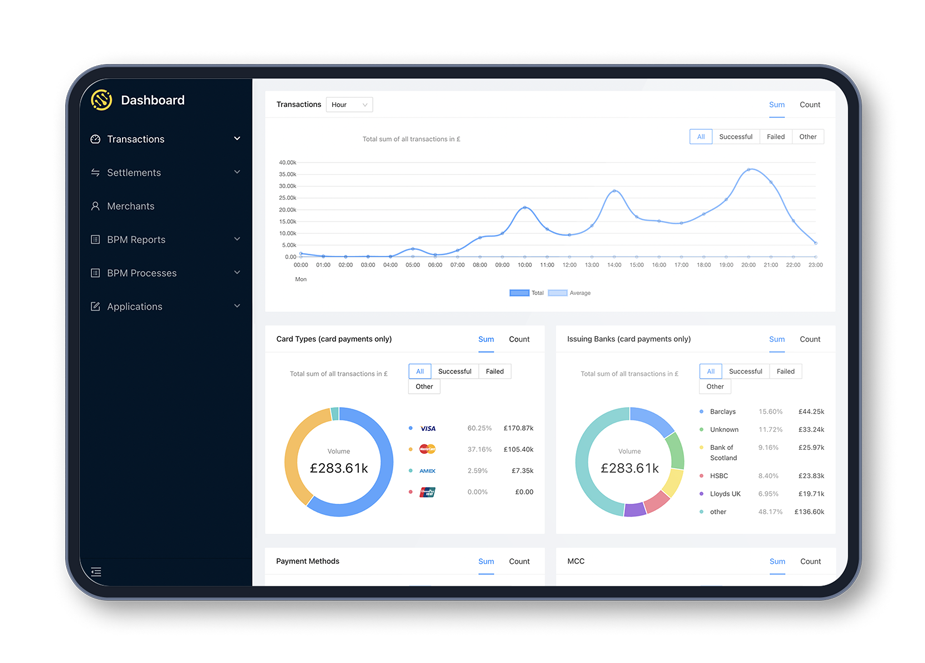Screen dimensions: 925x663
Task: Click the Bank of Scotland legend entry
Action: coord(723,452)
